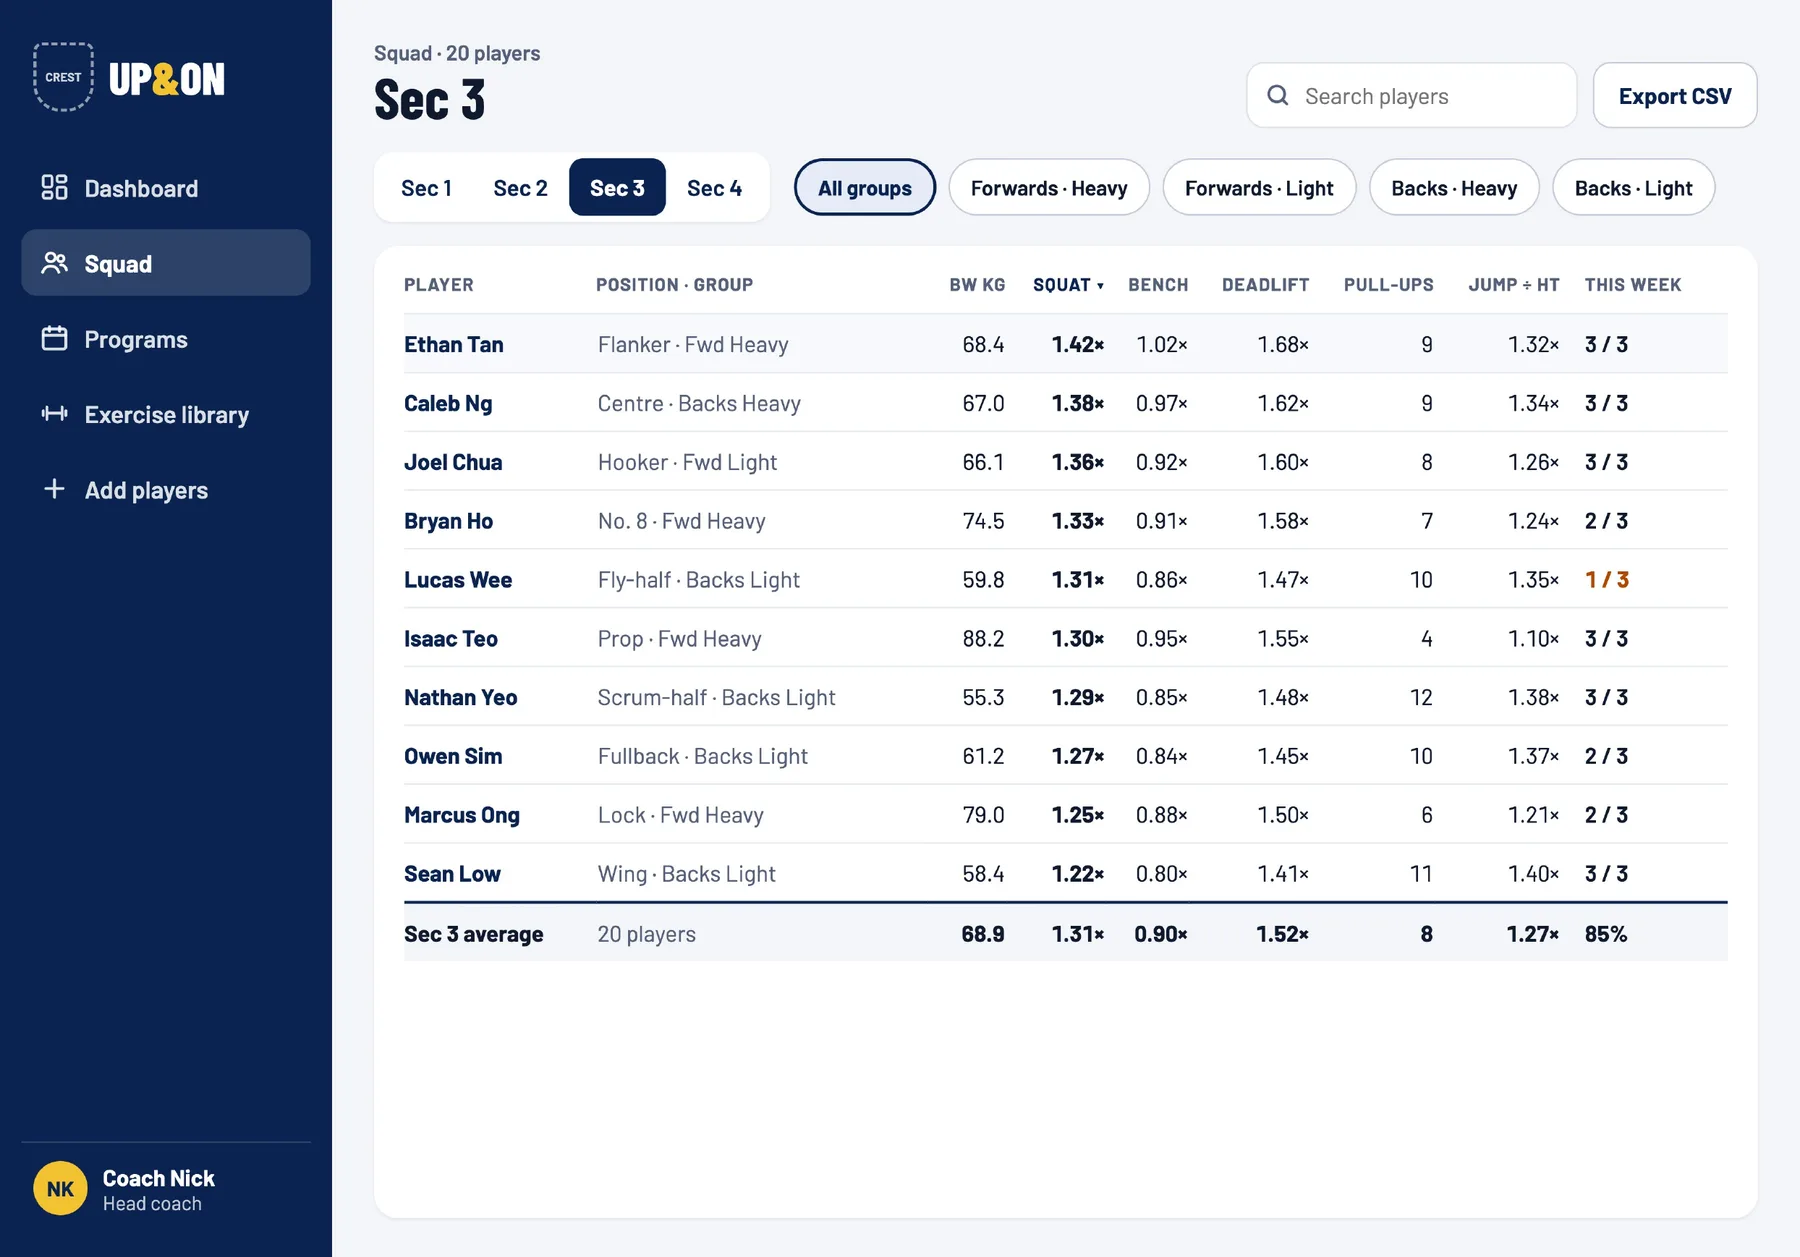Screen dimensions: 1800x1257
Task: Filter by Backs · Heavy group
Action: 1454,188
